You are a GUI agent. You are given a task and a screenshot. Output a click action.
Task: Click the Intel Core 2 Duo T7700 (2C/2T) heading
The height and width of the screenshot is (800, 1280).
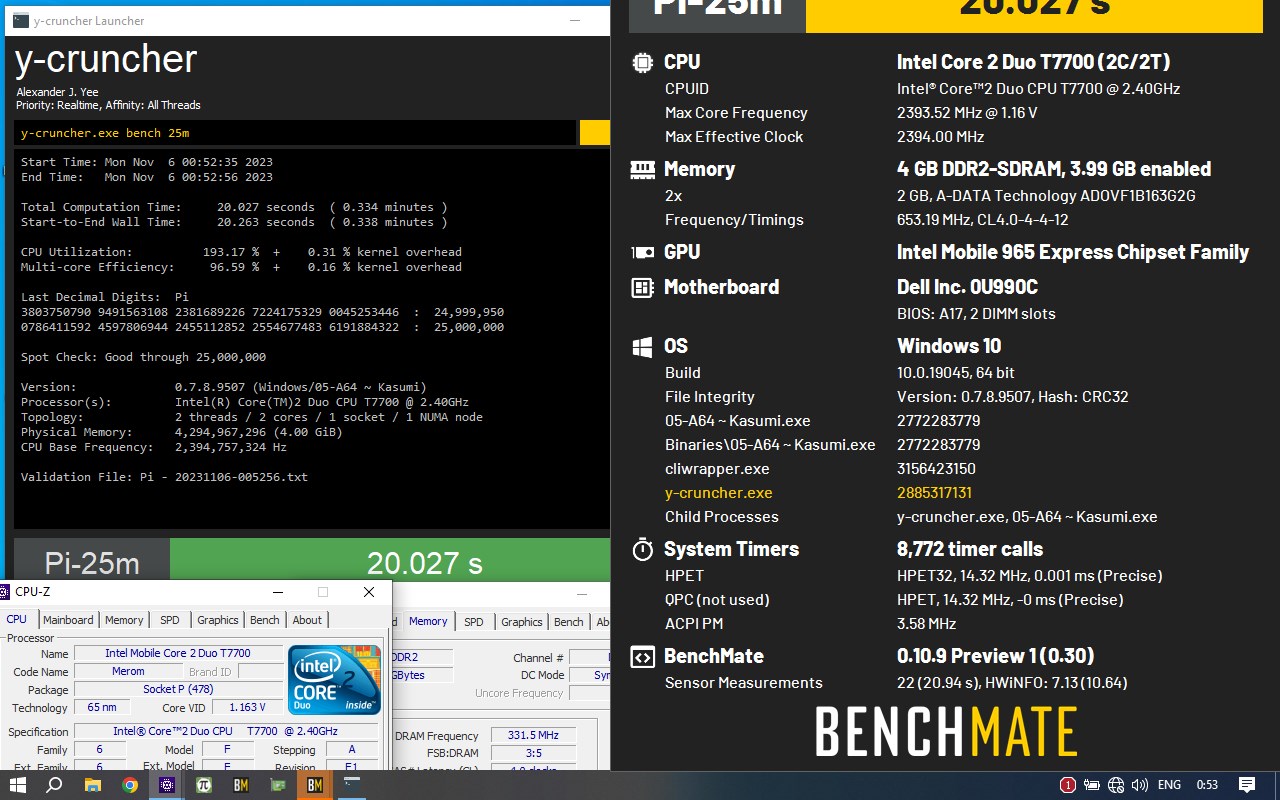pos(1033,62)
